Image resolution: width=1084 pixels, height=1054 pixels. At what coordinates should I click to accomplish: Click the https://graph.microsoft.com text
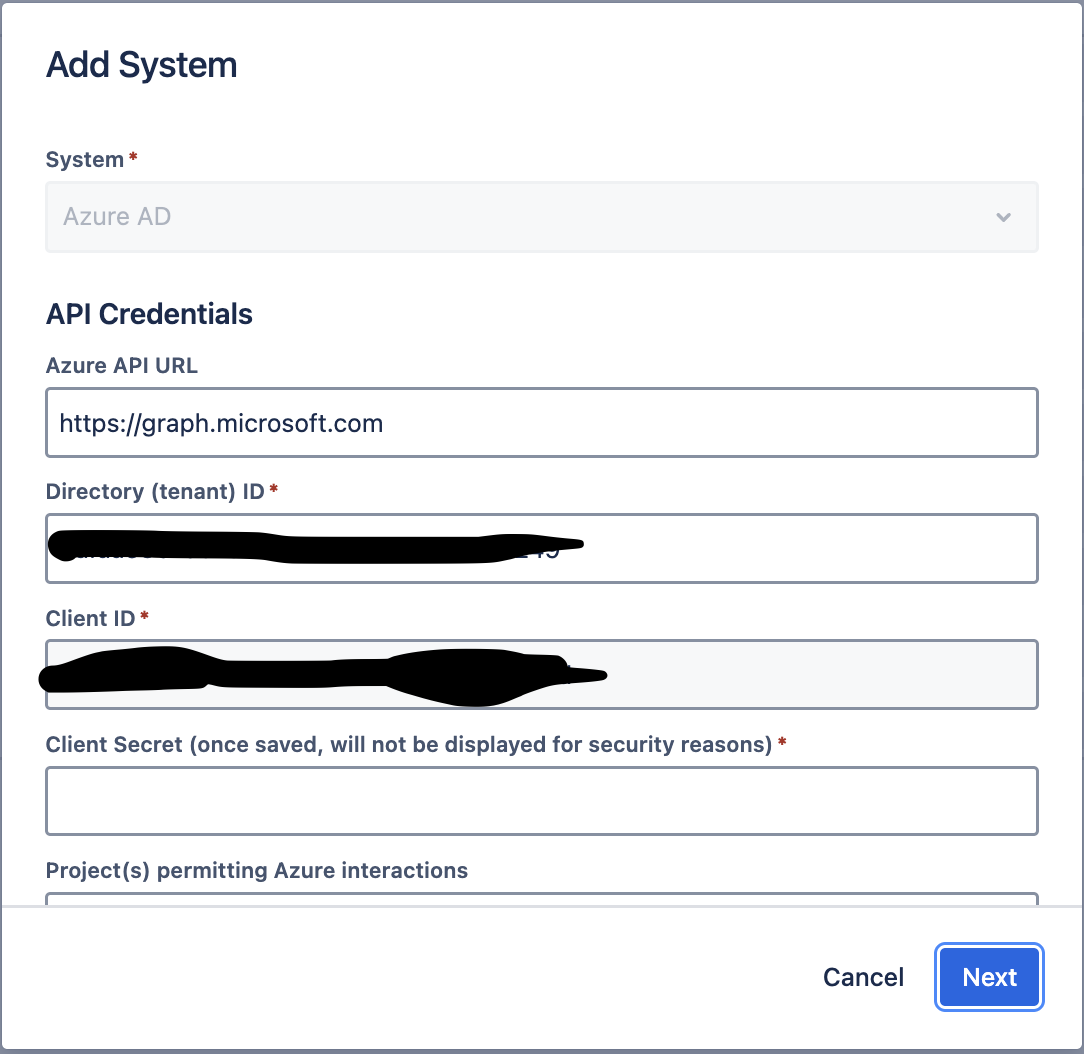pyautogui.click(x=221, y=423)
